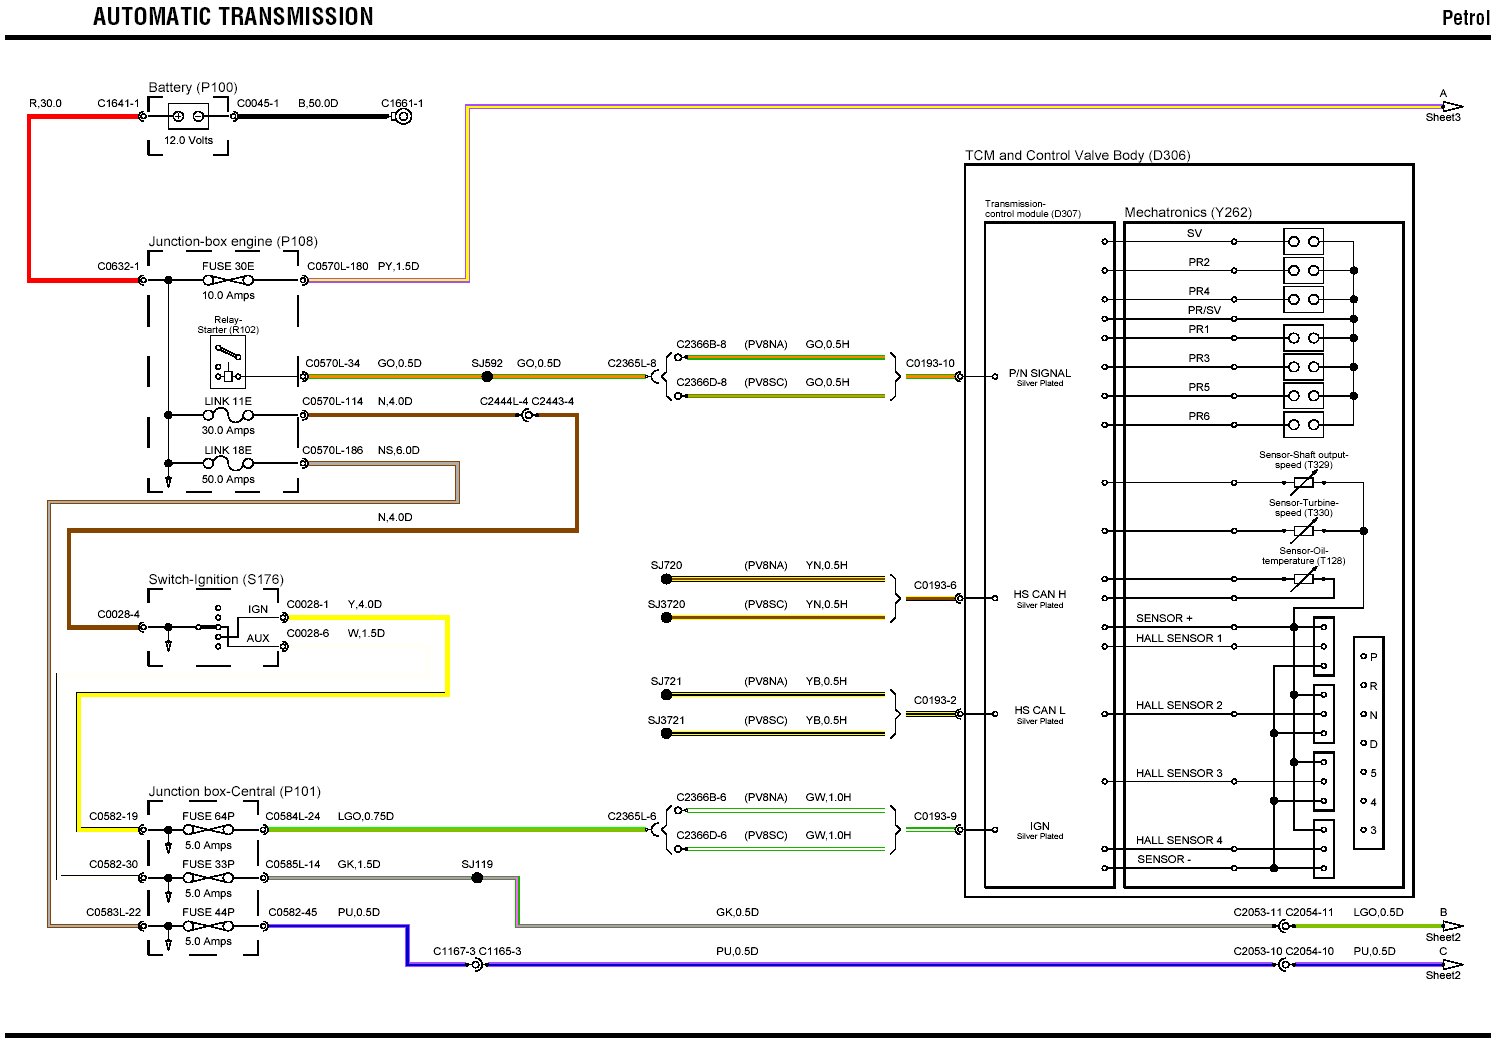Viewport: 1510px width, 1050px height.
Task: Select the HS CAN H pin label
Action: (x=1039, y=594)
